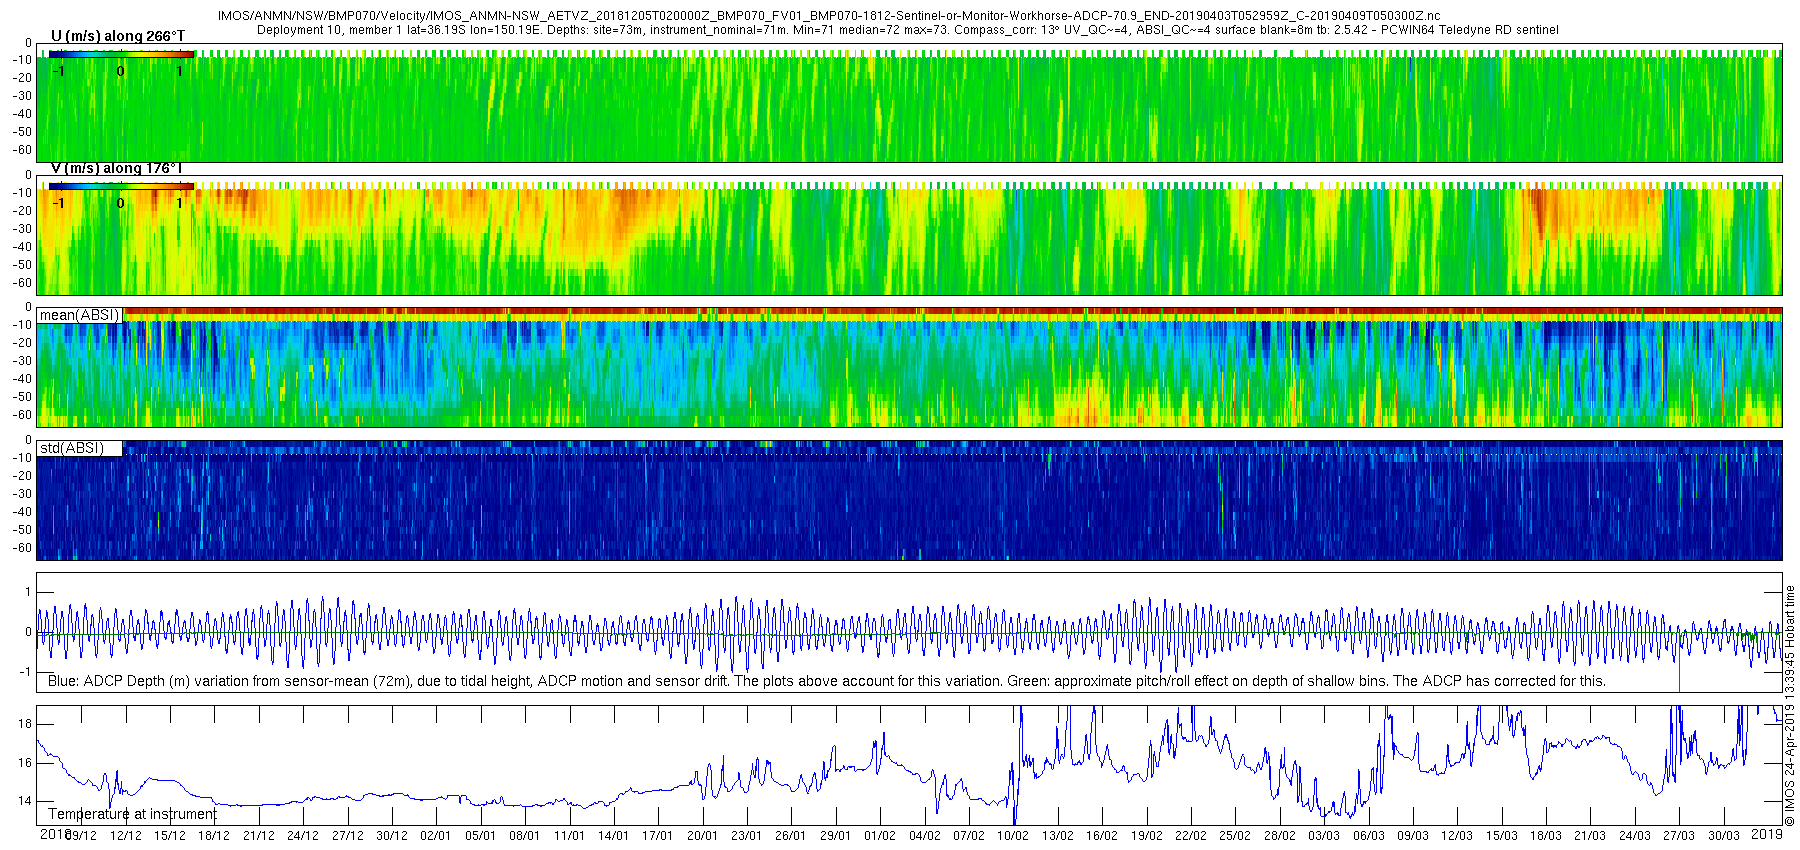
Task: Click the '-60' depth tick in std(ABSI) panel
Action: click(21, 548)
